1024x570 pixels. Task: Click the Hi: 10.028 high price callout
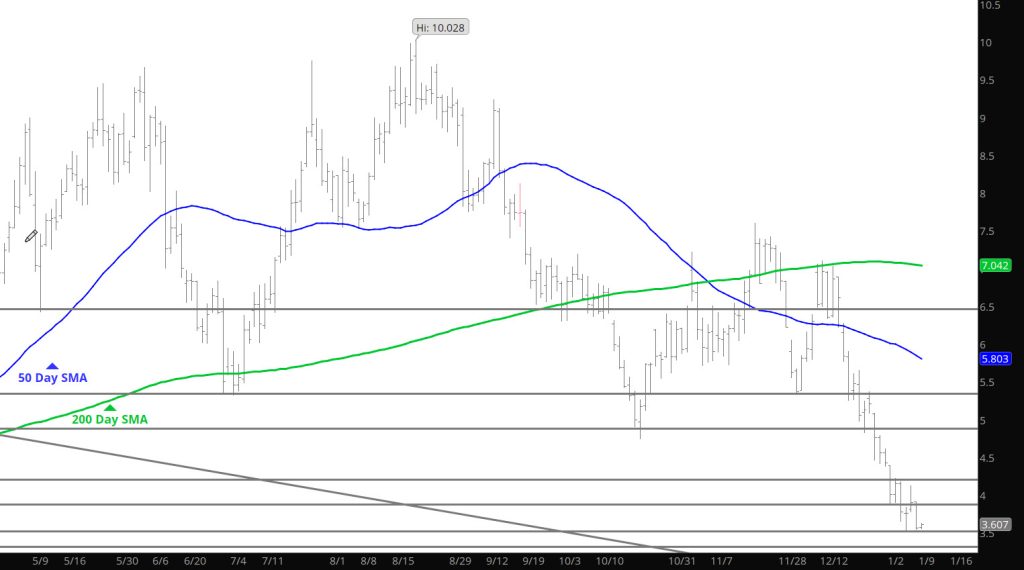click(x=439, y=27)
